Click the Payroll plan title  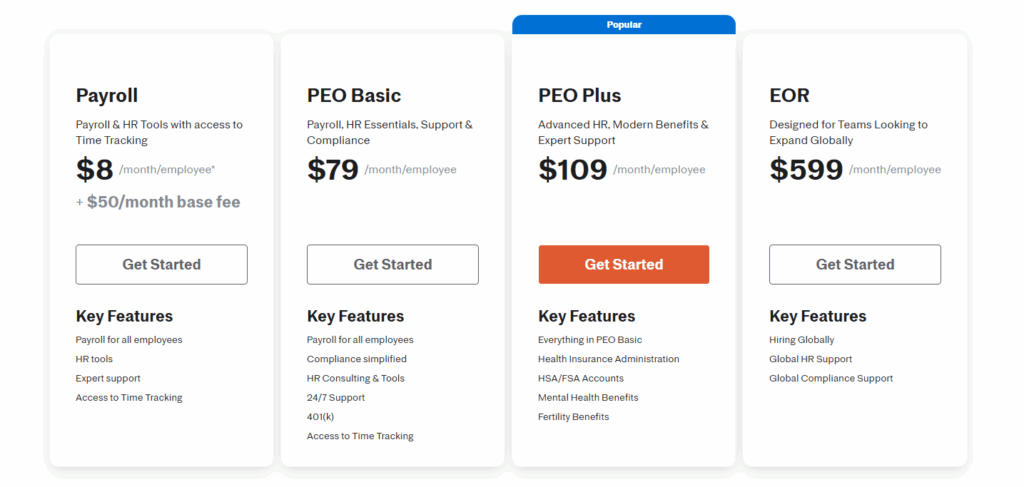coord(107,96)
